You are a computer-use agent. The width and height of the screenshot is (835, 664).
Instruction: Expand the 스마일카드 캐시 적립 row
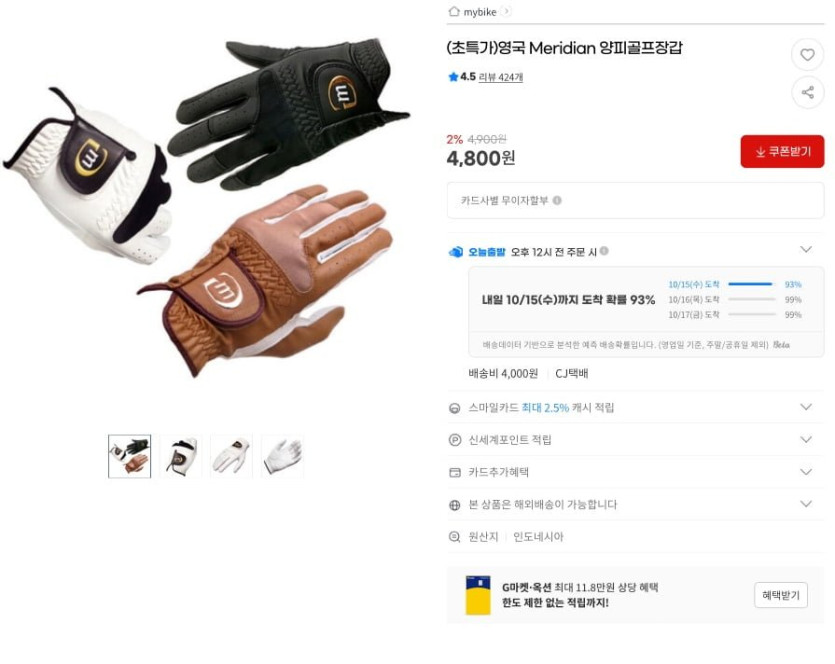point(806,407)
